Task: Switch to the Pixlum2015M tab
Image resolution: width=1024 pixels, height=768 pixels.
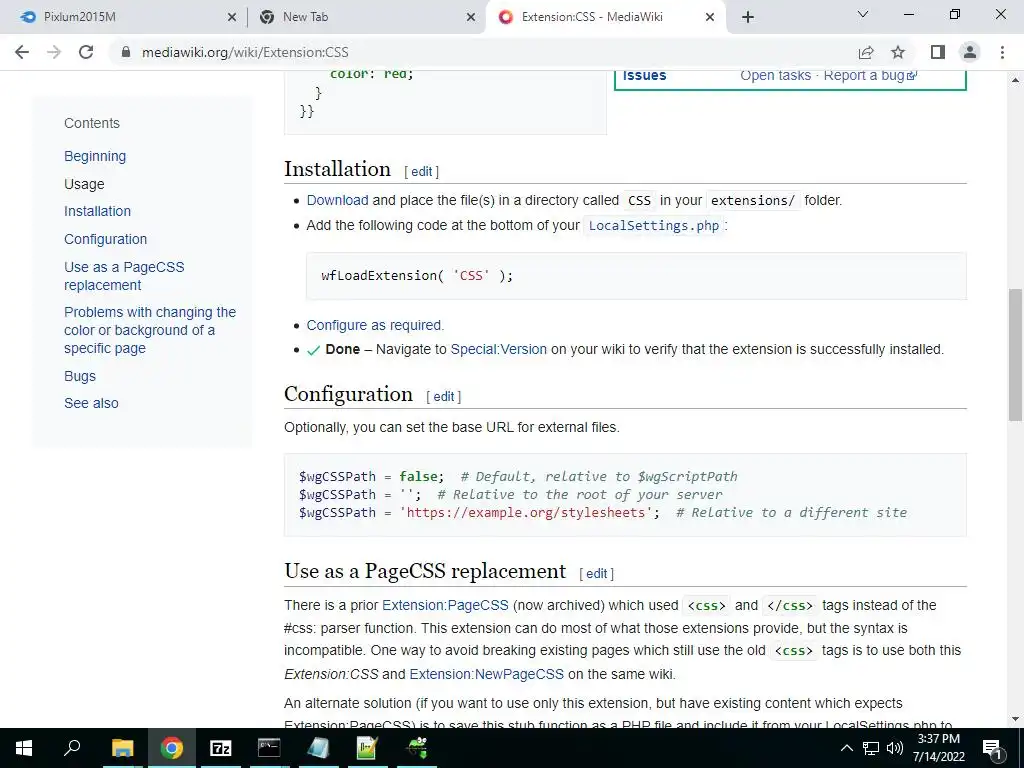Action: (124, 18)
